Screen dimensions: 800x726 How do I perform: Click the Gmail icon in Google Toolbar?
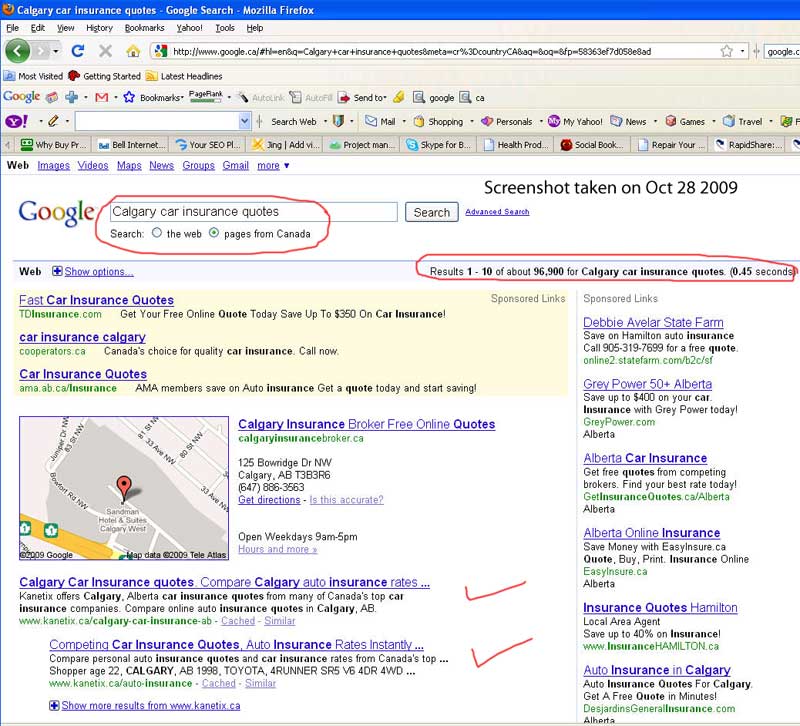coord(102,97)
